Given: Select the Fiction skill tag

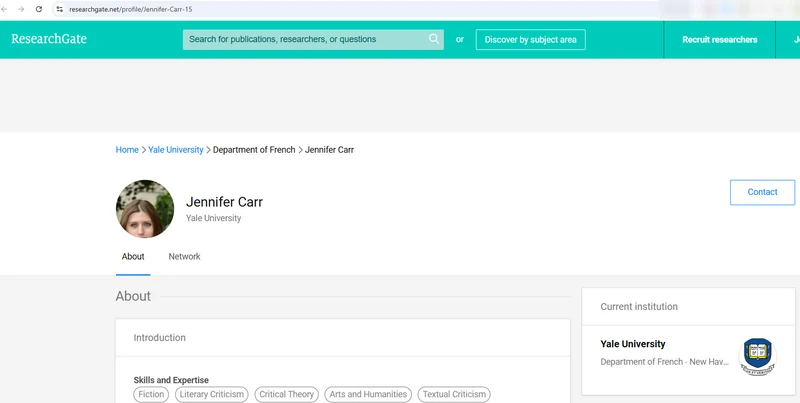Looking at the screenshot, I should tap(151, 394).
